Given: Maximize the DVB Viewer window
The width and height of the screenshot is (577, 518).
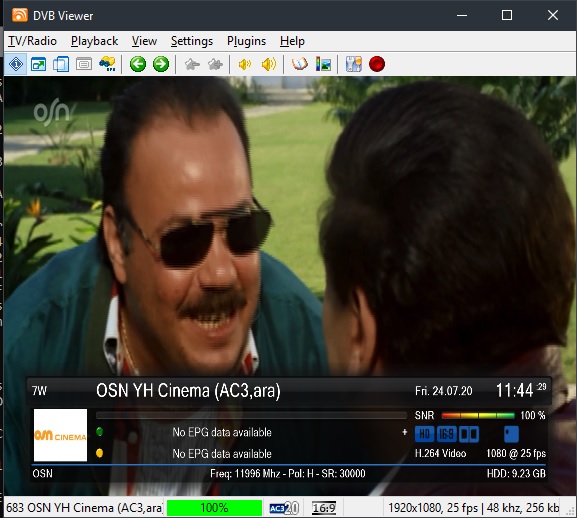Looking at the screenshot, I should pyautogui.click(x=507, y=15).
